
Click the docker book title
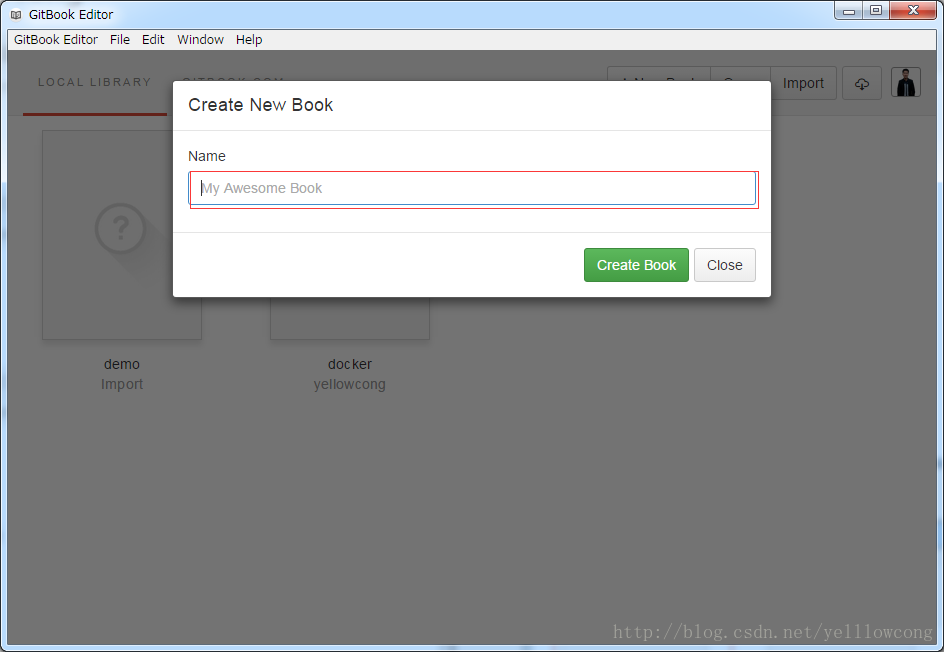pyautogui.click(x=350, y=364)
